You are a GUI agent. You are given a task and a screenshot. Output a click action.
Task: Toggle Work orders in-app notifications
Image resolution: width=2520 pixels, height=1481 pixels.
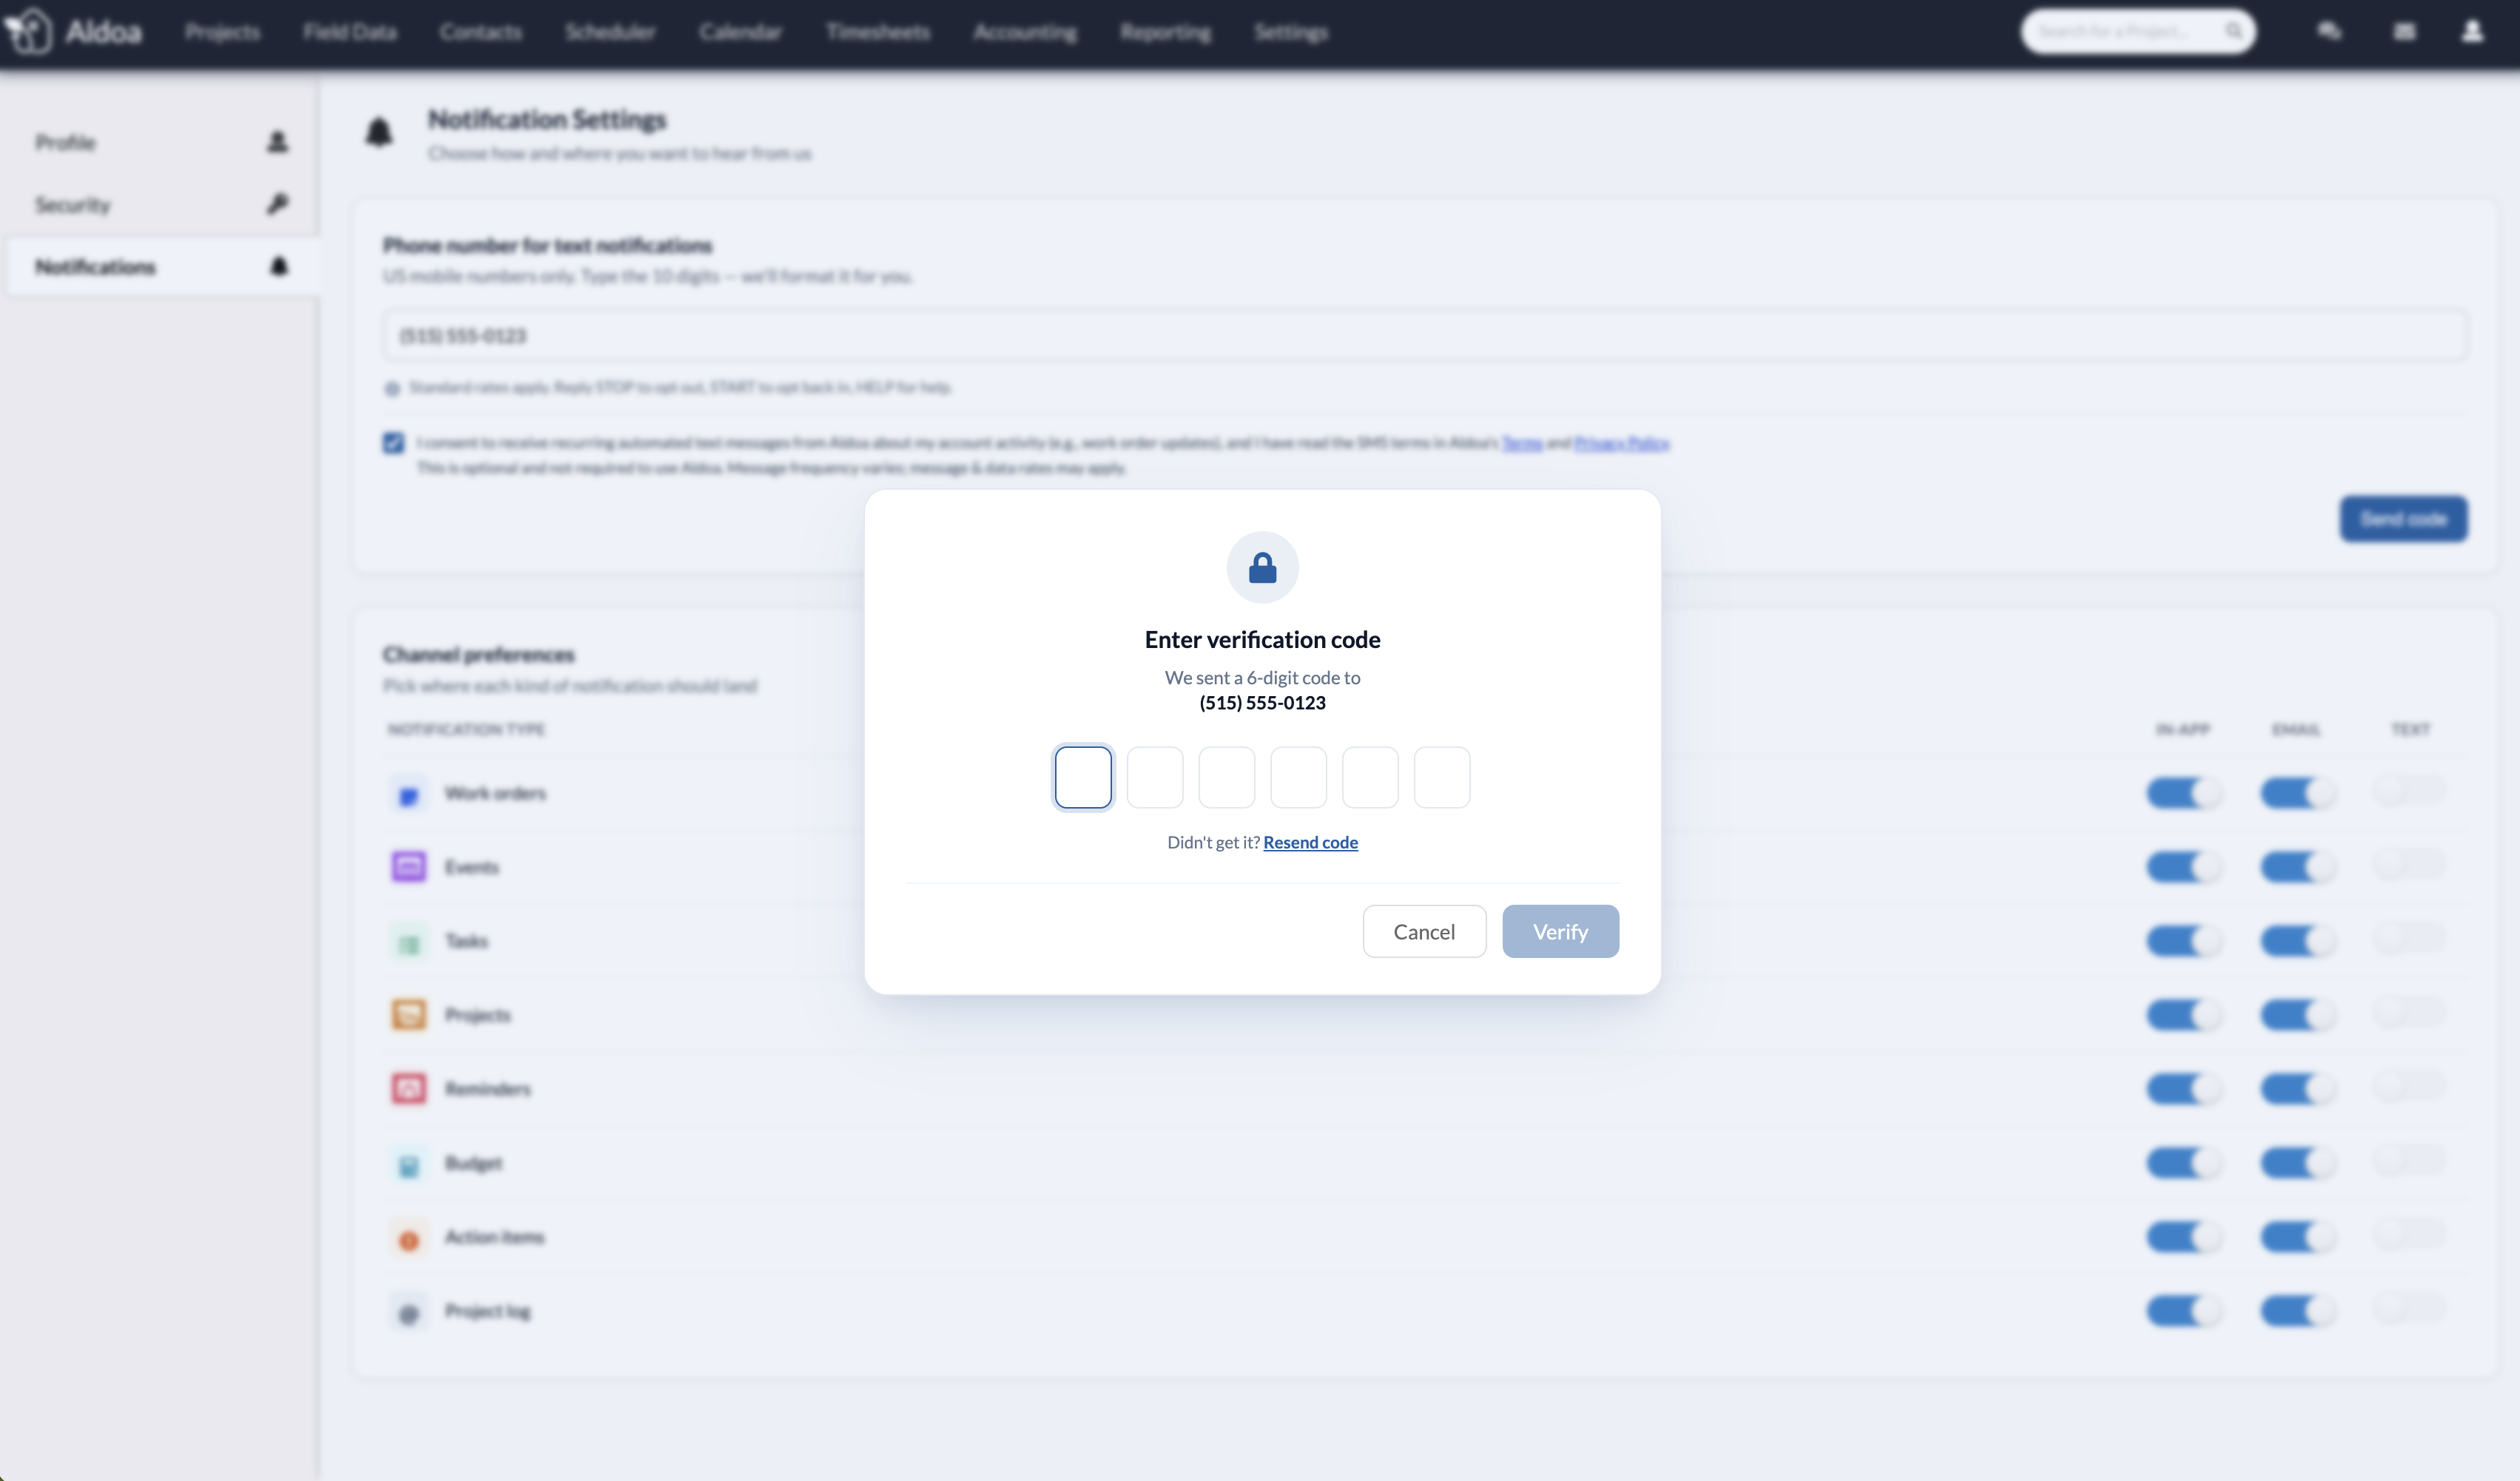(x=2183, y=794)
